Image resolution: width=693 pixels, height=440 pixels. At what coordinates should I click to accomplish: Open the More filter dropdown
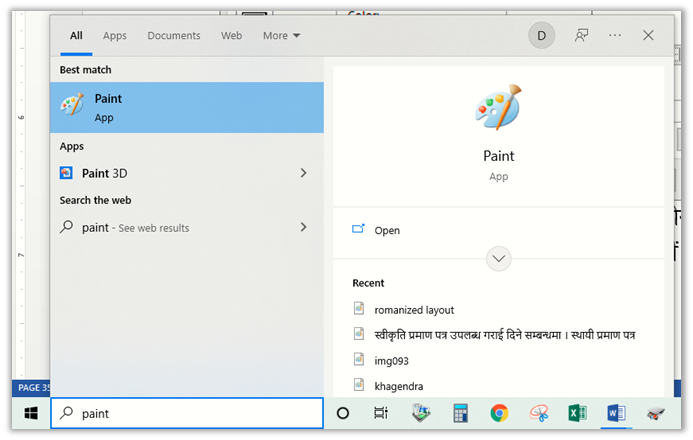coord(281,35)
